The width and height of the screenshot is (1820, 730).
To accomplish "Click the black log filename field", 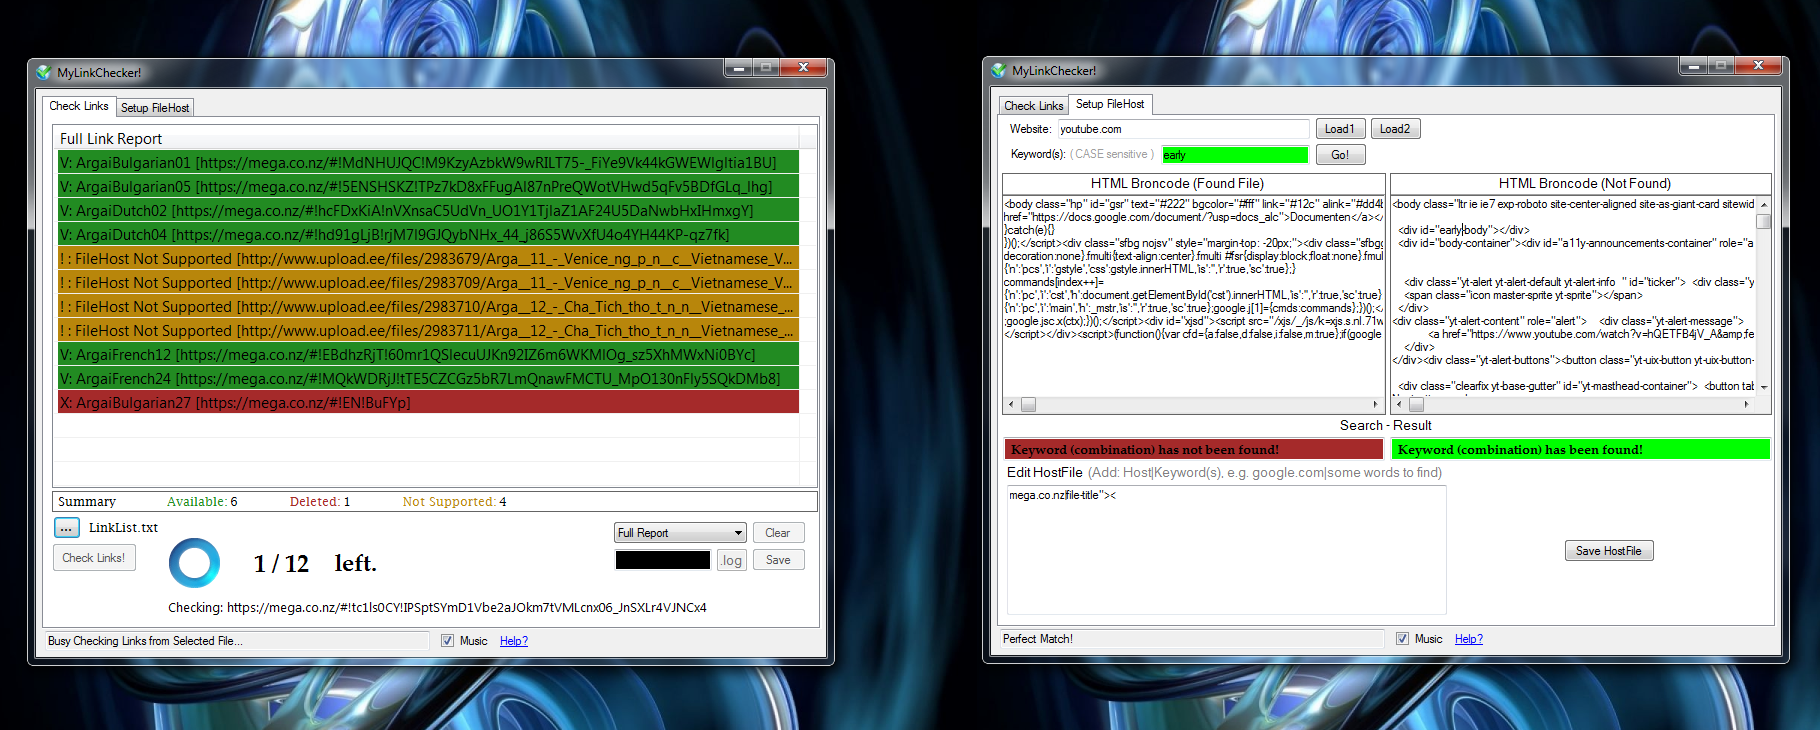I will click(663, 560).
